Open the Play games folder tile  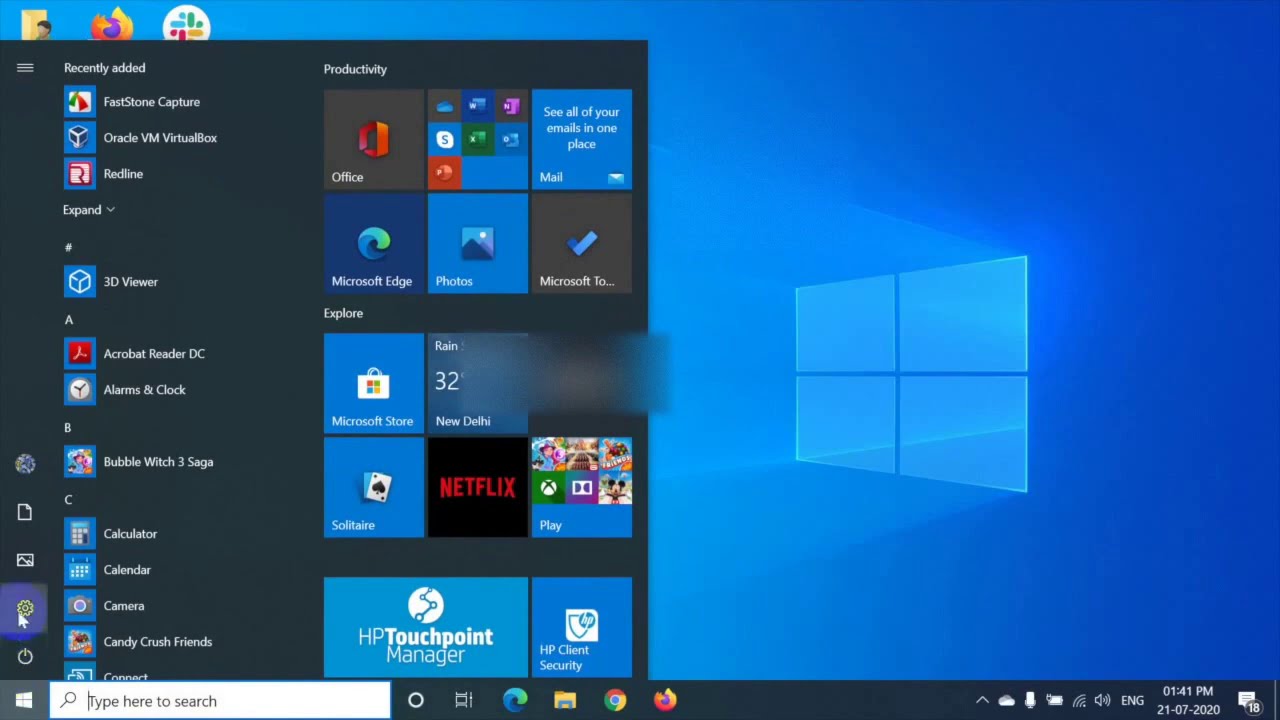pos(582,488)
